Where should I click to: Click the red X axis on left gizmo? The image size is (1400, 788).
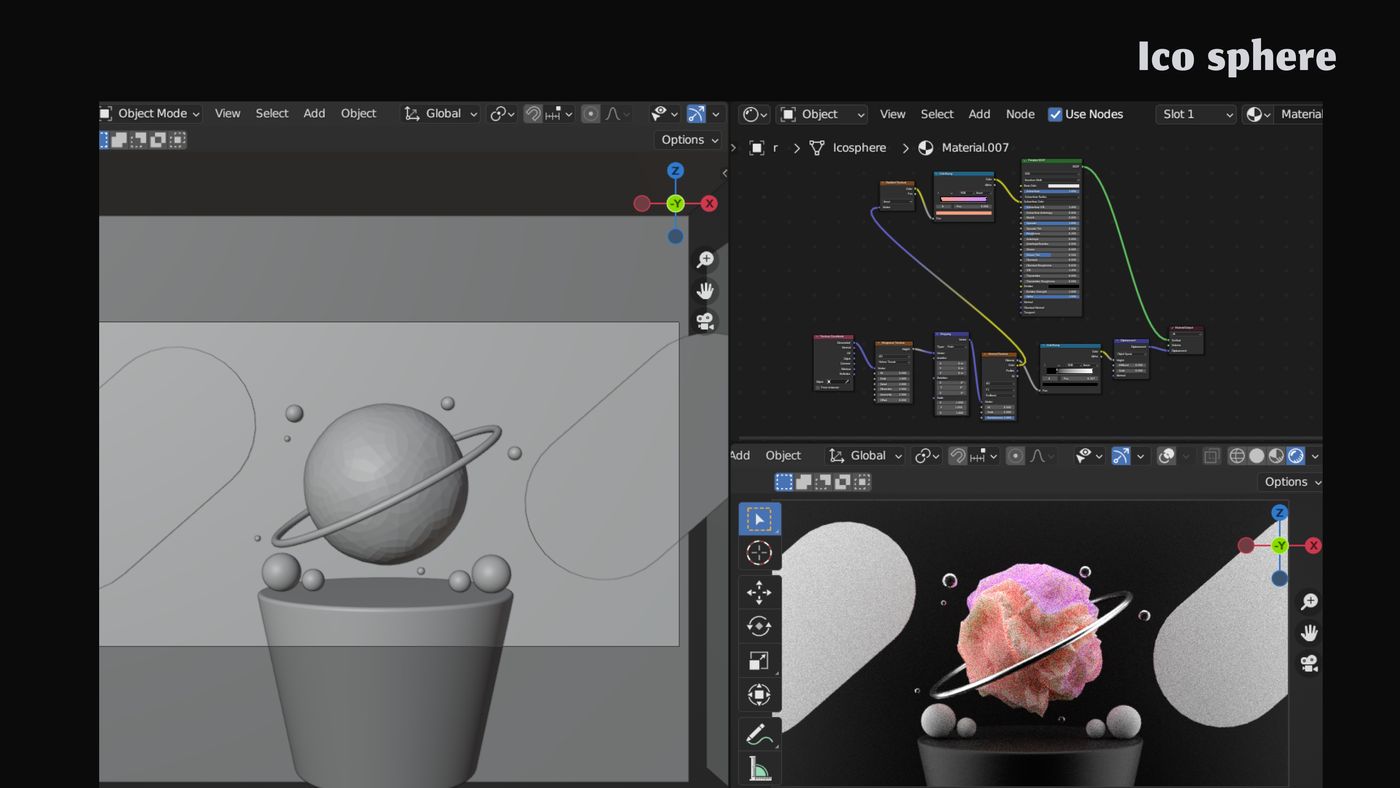(x=709, y=204)
